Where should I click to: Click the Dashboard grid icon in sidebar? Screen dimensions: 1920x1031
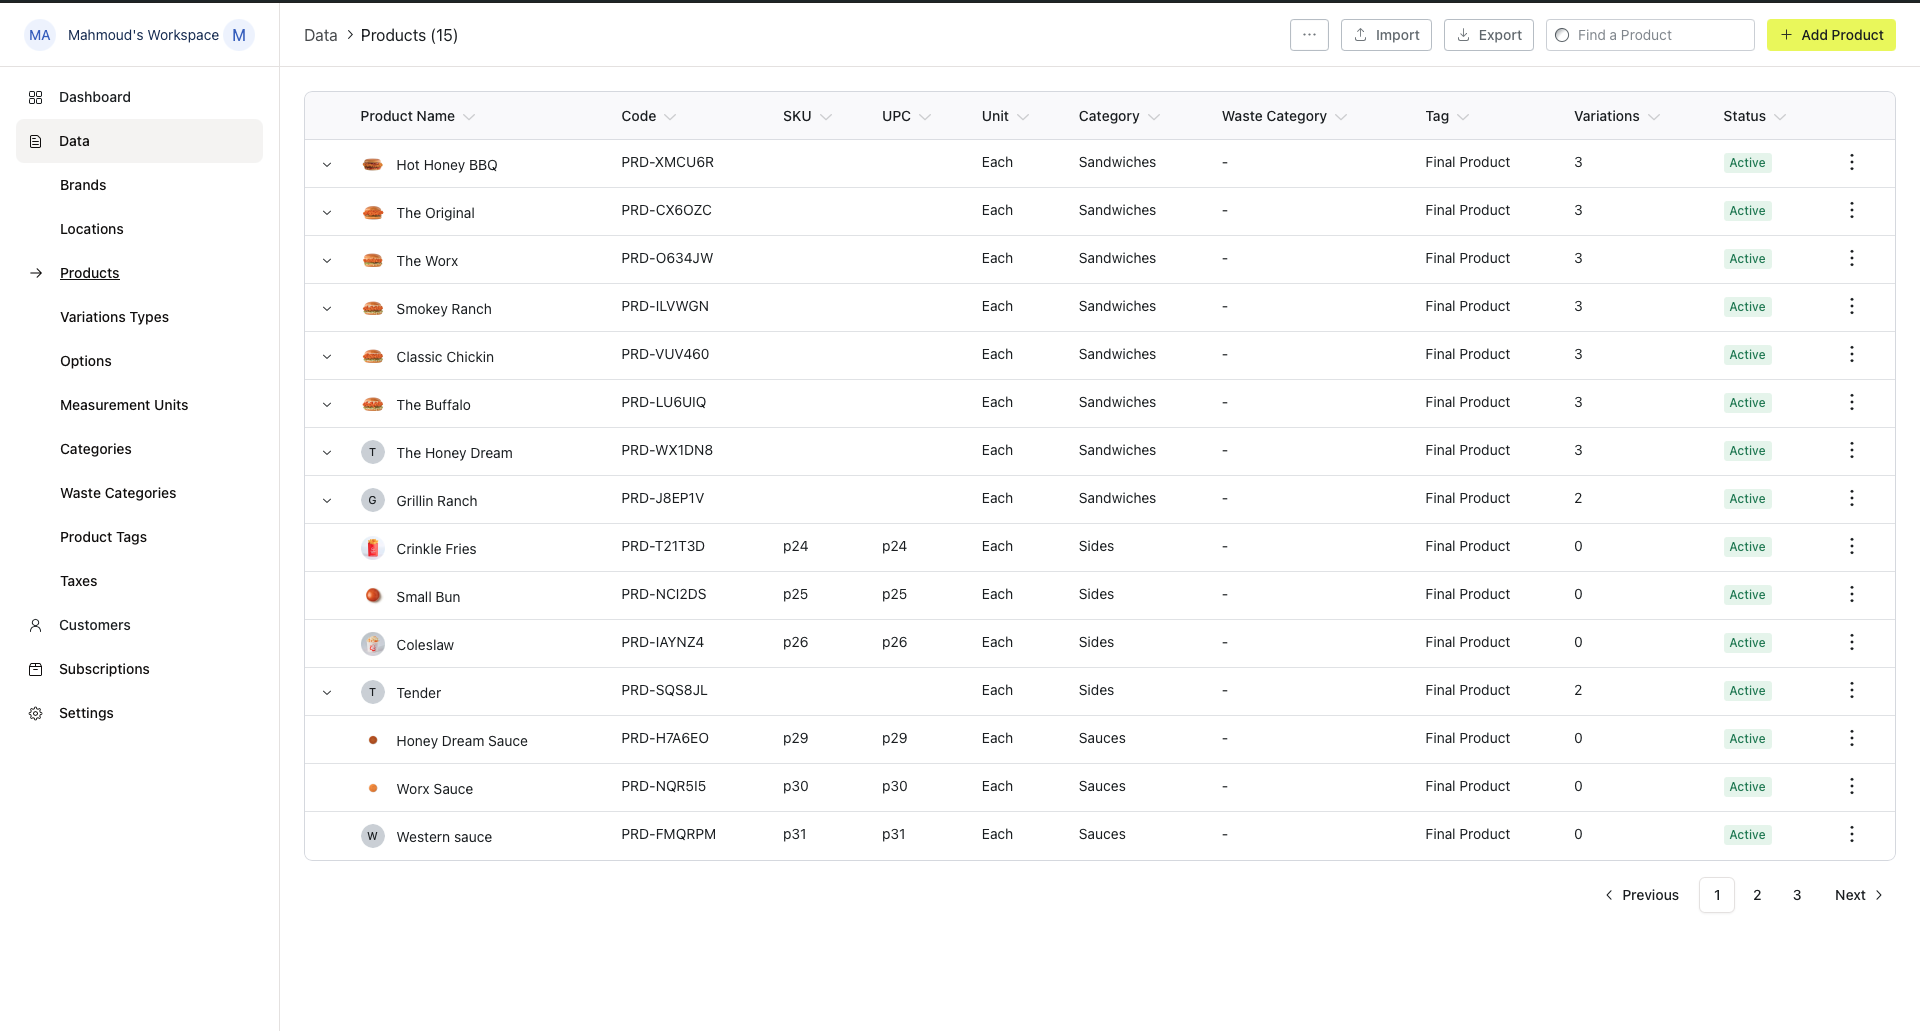click(x=36, y=97)
